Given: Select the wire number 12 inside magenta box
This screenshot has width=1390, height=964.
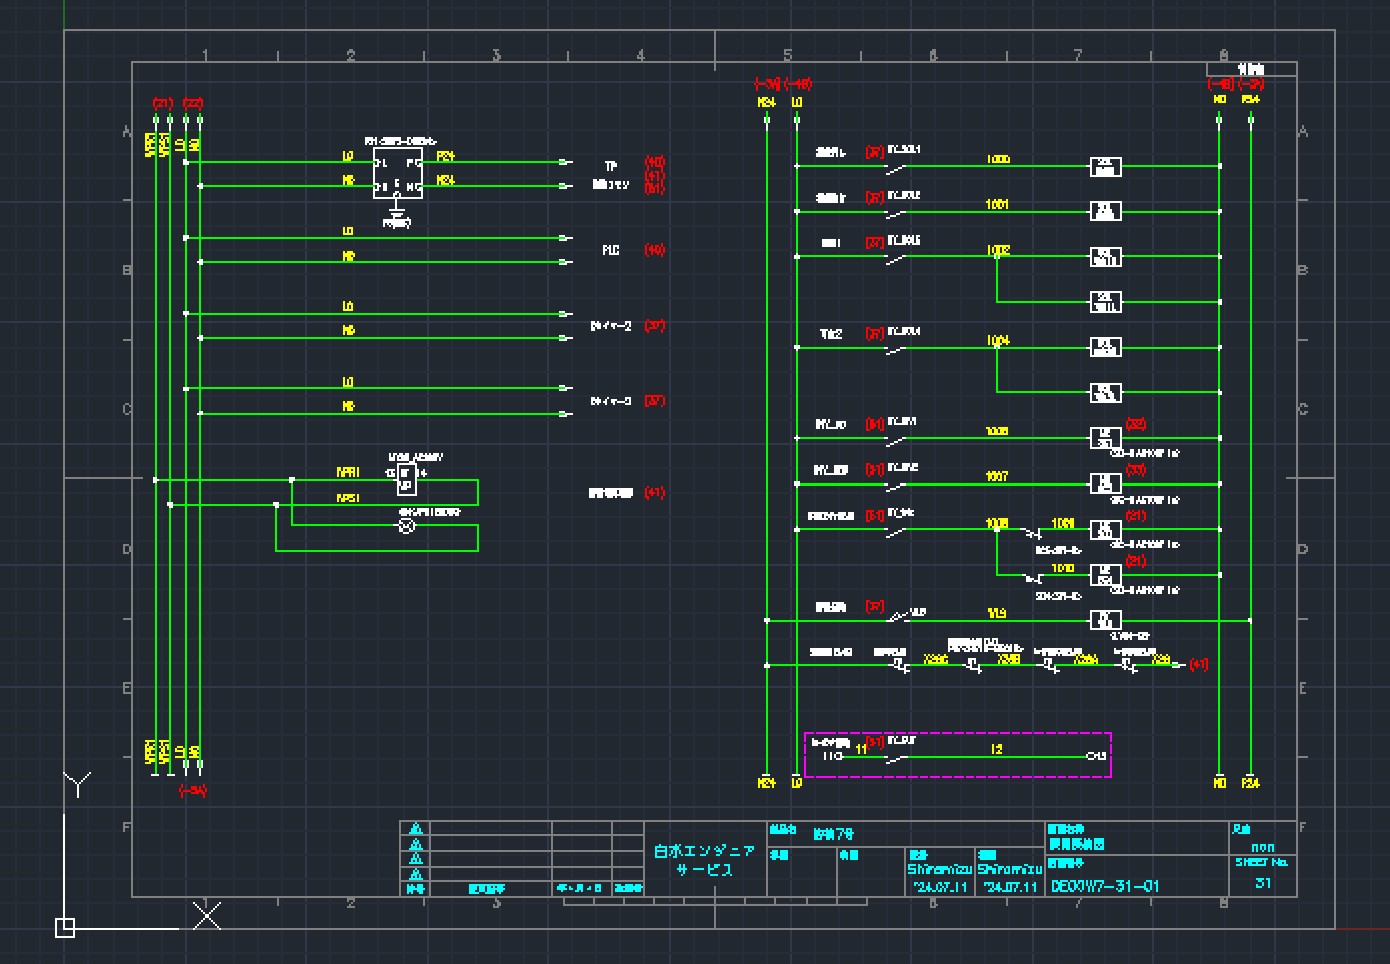Looking at the screenshot, I should tap(996, 749).
